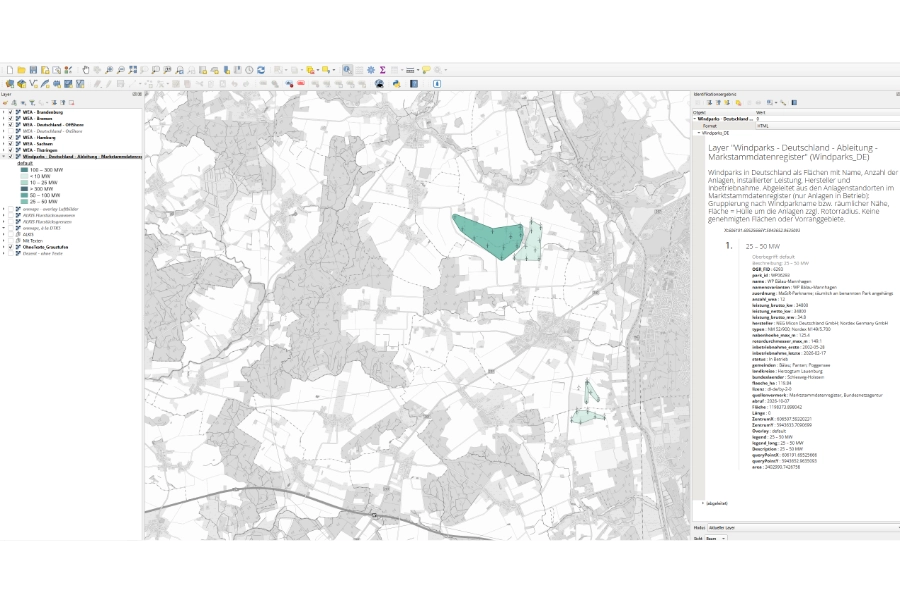The image size is (900, 600).
Task: Save the project with the floppy disk icon
Action: [33, 70]
